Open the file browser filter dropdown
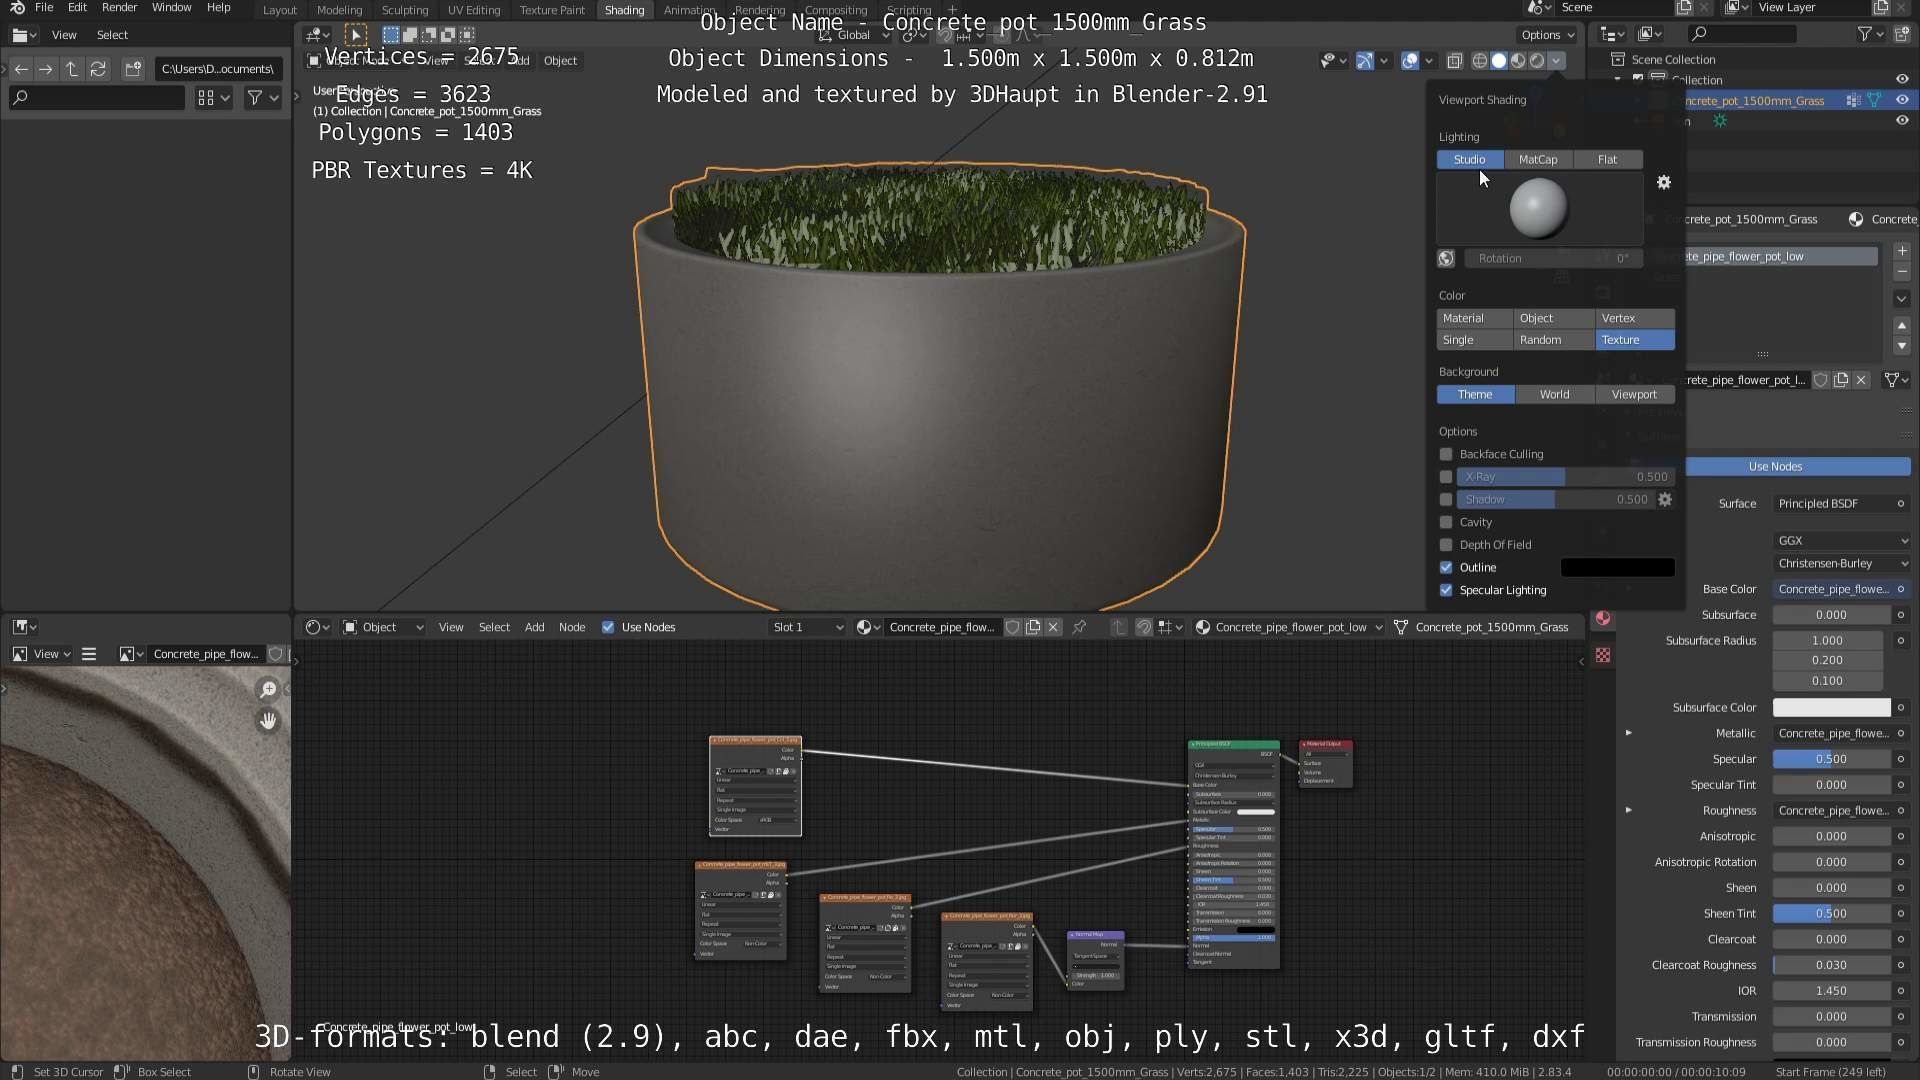The width and height of the screenshot is (1920, 1080). click(x=263, y=97)
